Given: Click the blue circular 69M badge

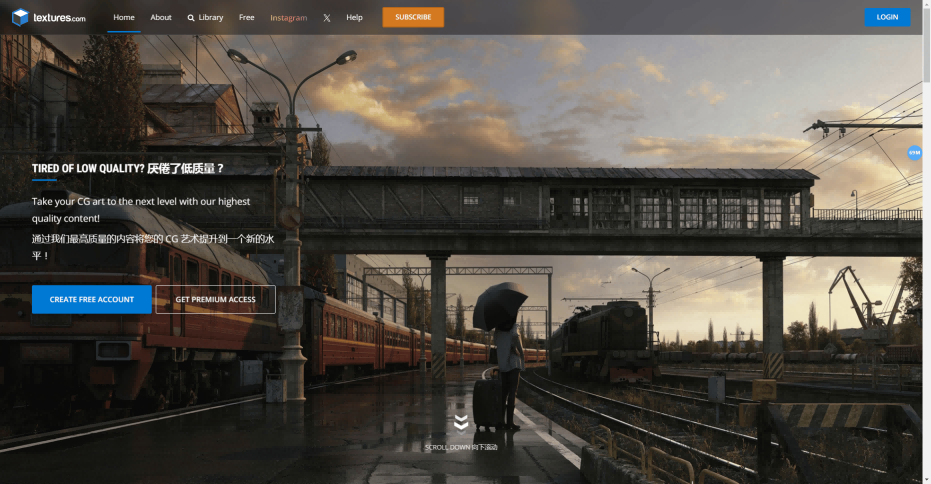Looking at the screenshot, I should click(914, 153).
